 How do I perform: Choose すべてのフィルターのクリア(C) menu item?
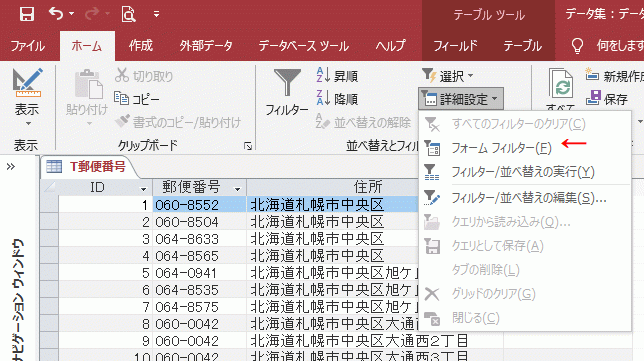524,124
